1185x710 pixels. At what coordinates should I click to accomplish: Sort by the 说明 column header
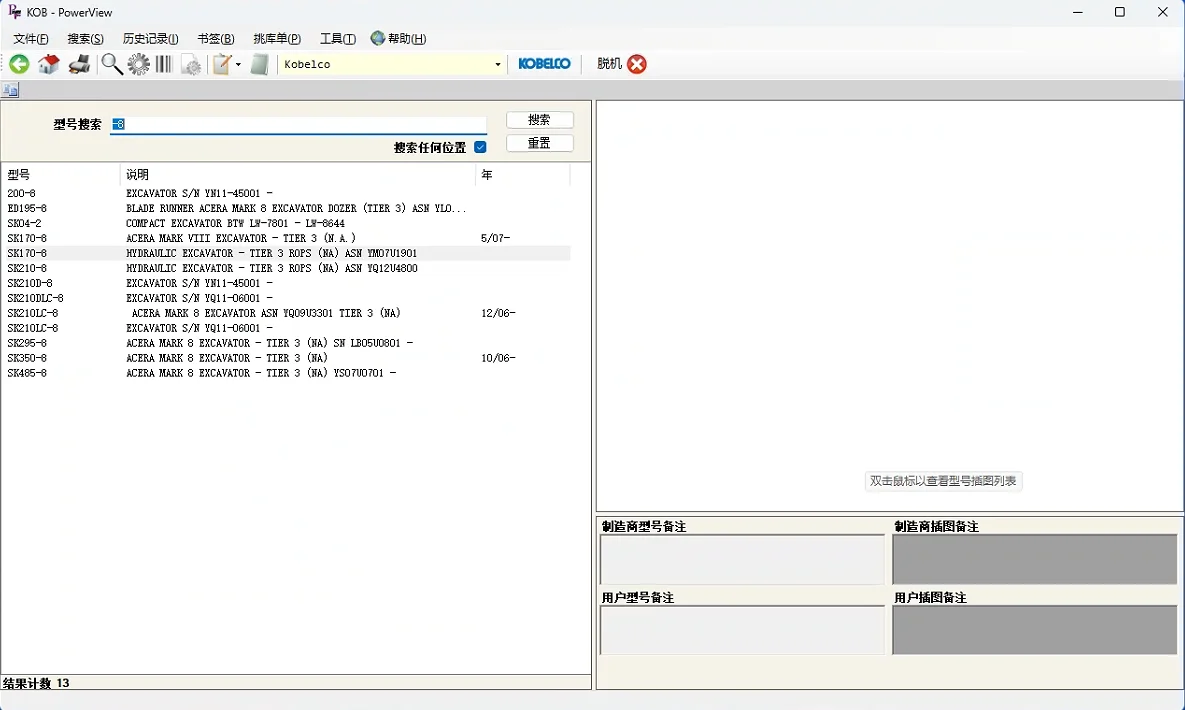pos(298,175)
